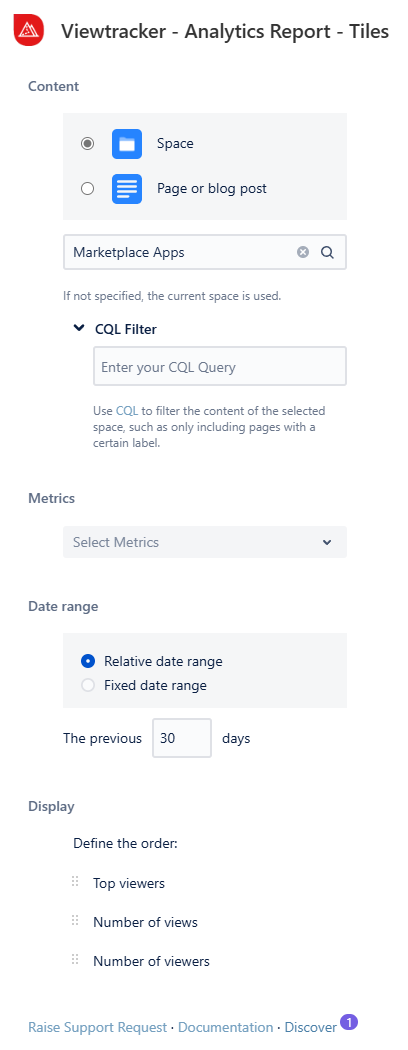The width and height of the screenshot is (408, 1050).
Task: Click the previous days number field
Action: point(182,738)
